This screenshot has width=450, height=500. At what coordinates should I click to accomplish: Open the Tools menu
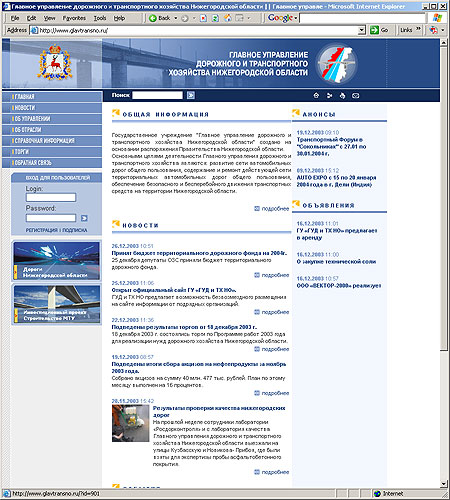tap(100, 18)
